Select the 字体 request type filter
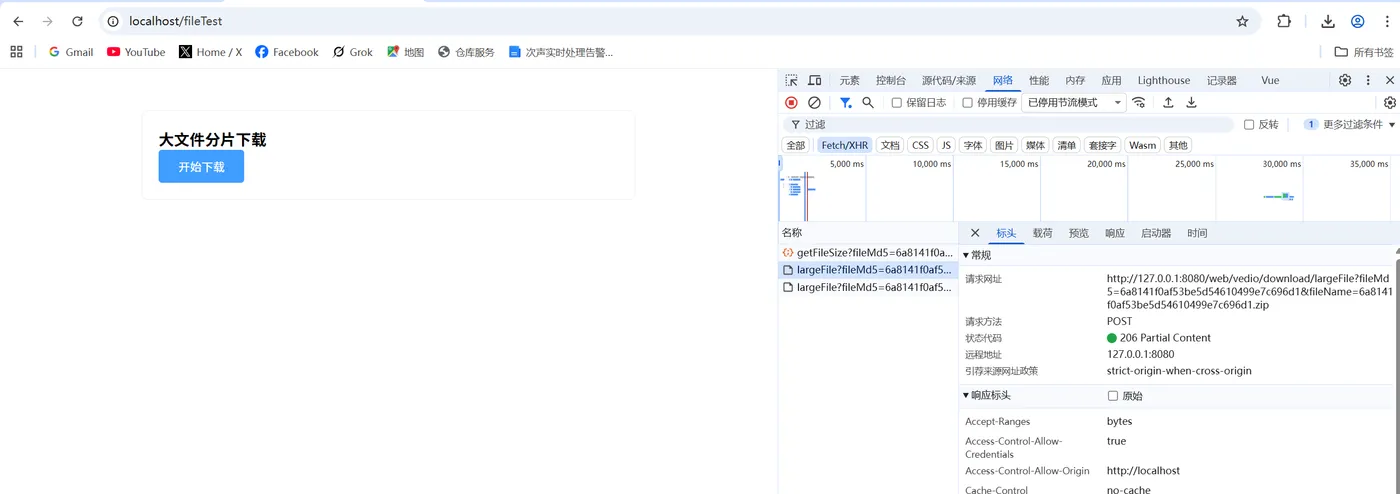Screen dimensions: 1400x494 point(973,145)
